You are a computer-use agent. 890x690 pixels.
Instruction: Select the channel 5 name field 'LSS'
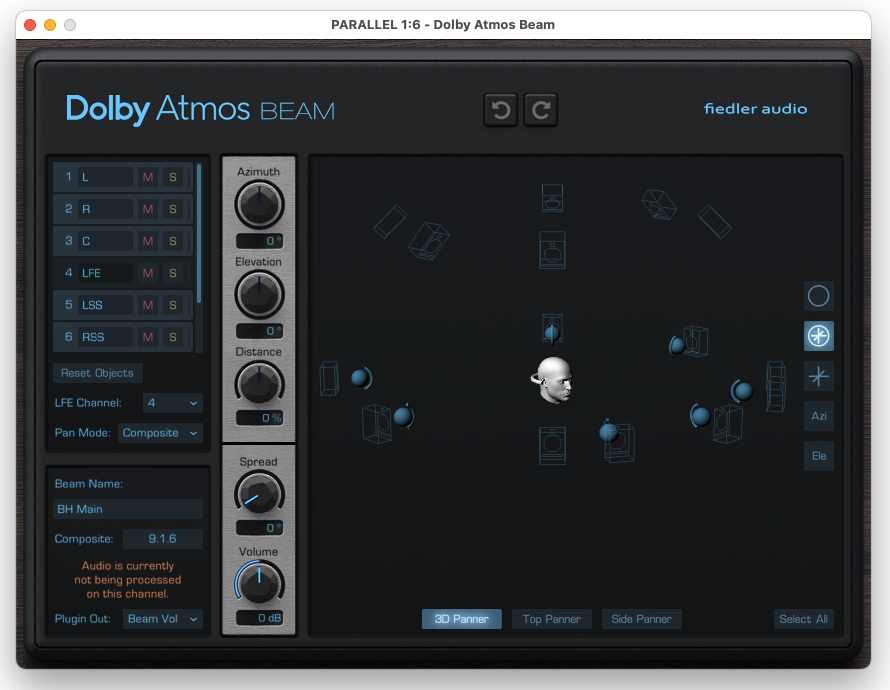click(106, 305)
